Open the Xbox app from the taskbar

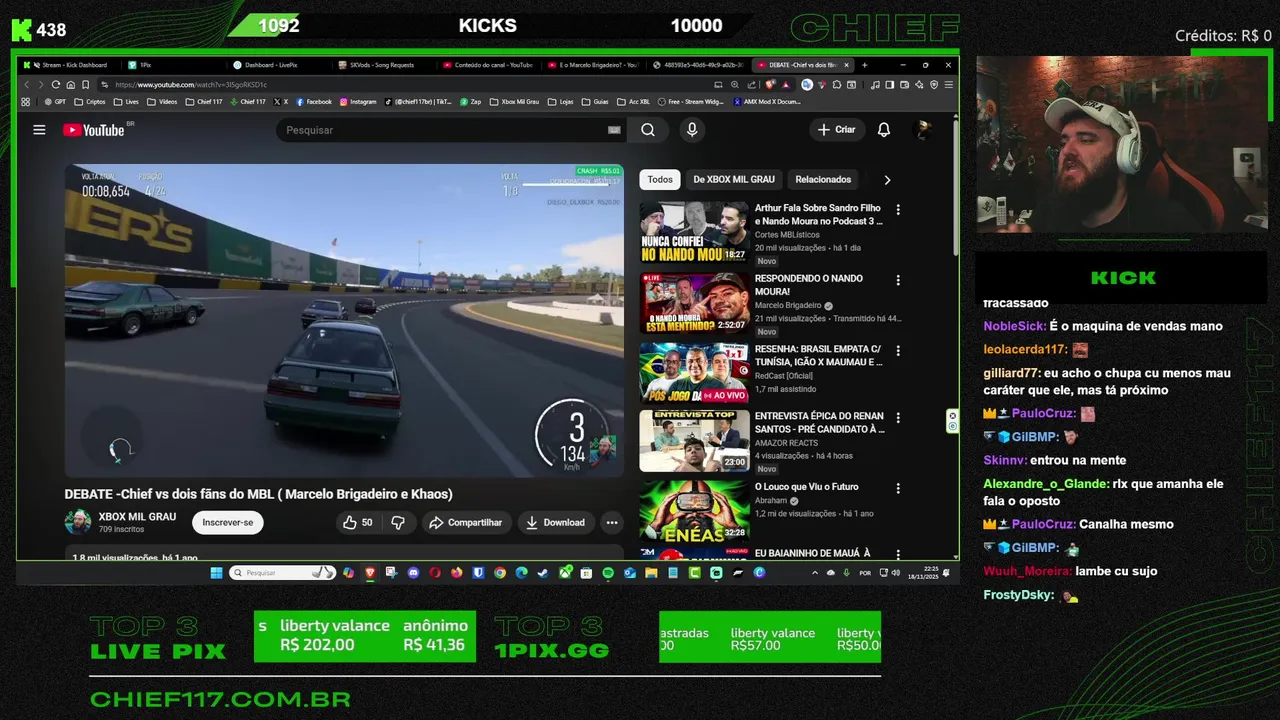tap(565, 573)
